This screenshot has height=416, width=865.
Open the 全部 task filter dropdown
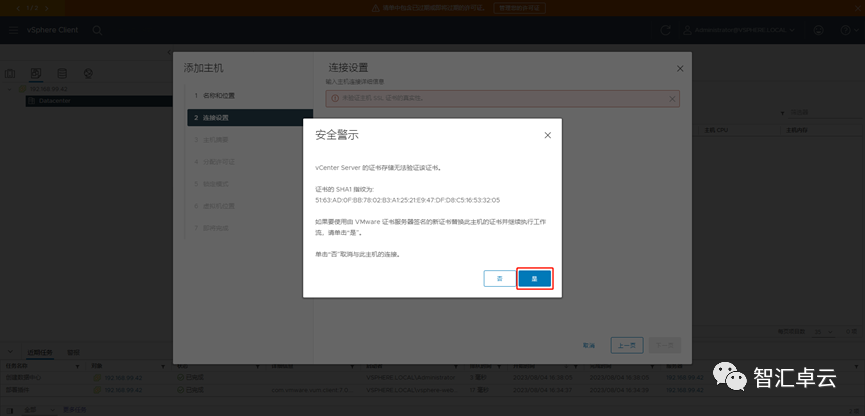click(x=40, y=410)
